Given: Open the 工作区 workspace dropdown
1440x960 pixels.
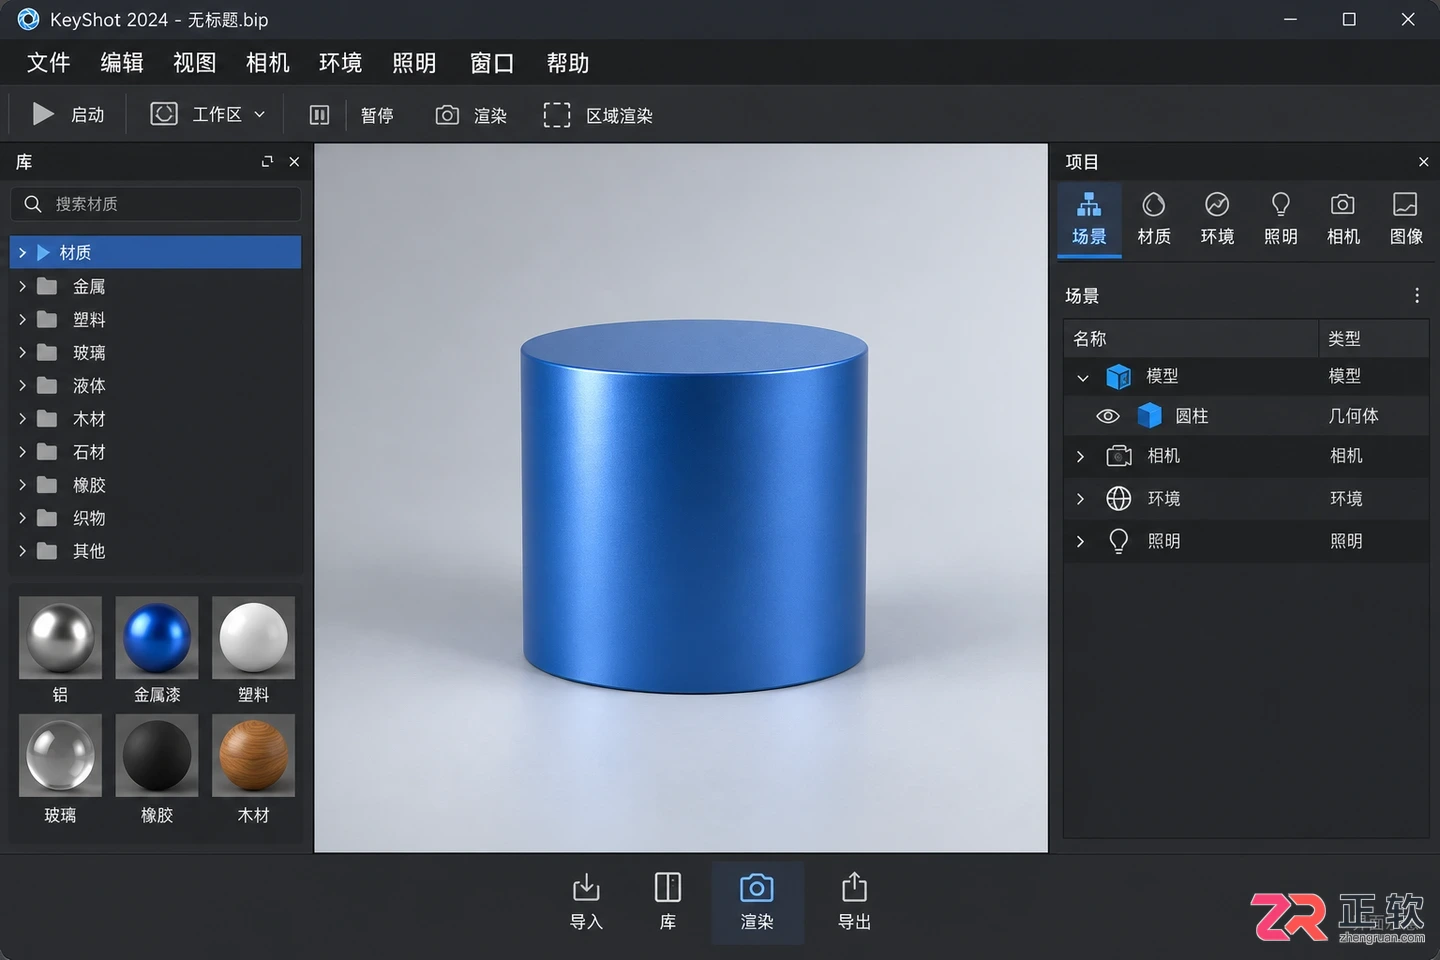Looking at the screenshot, I should [x=208, y=115].
